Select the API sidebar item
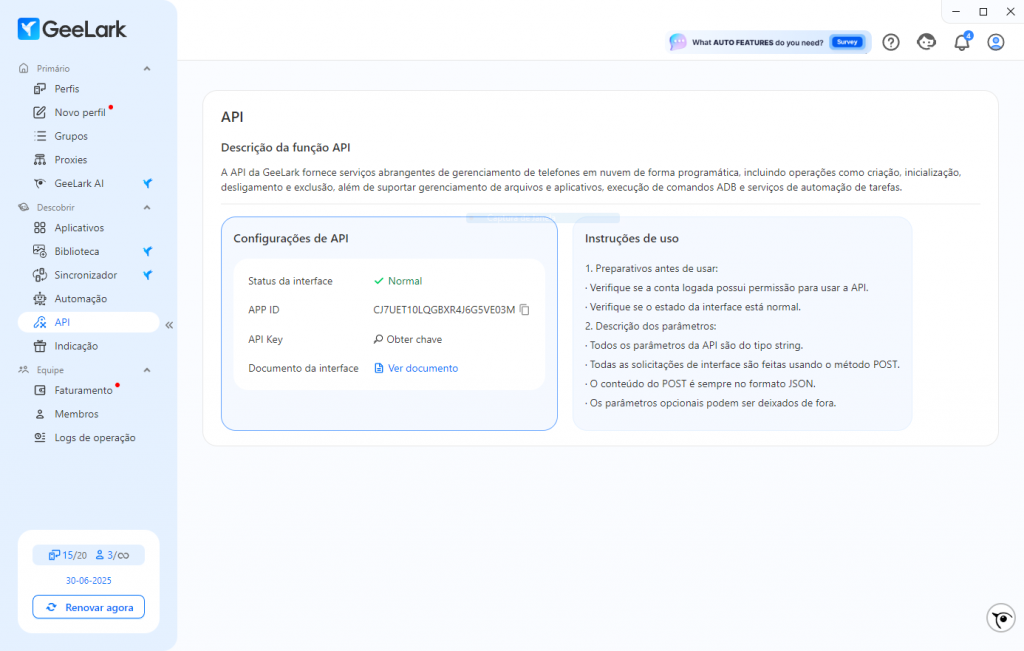Image resolution: width=1024 pixels, height=651 pixels. click(x=88, y=322)
